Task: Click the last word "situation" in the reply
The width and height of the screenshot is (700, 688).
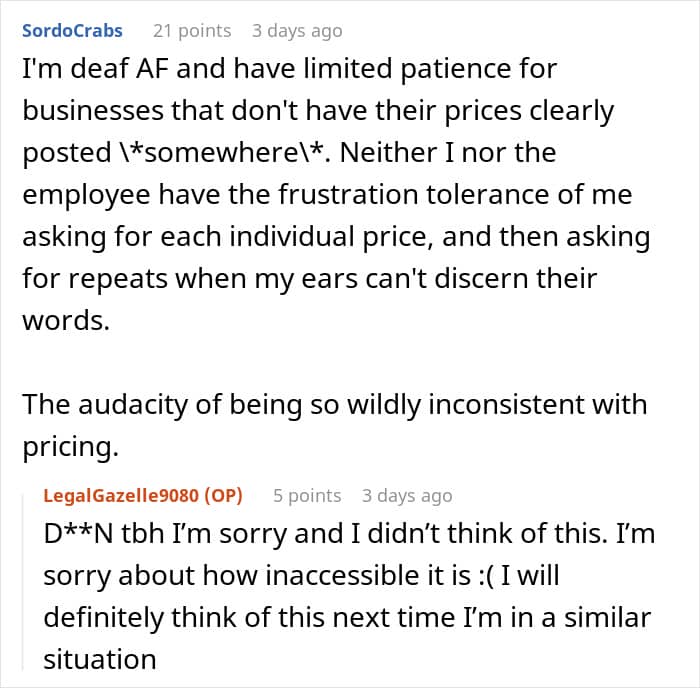Action: pos(100,659)
